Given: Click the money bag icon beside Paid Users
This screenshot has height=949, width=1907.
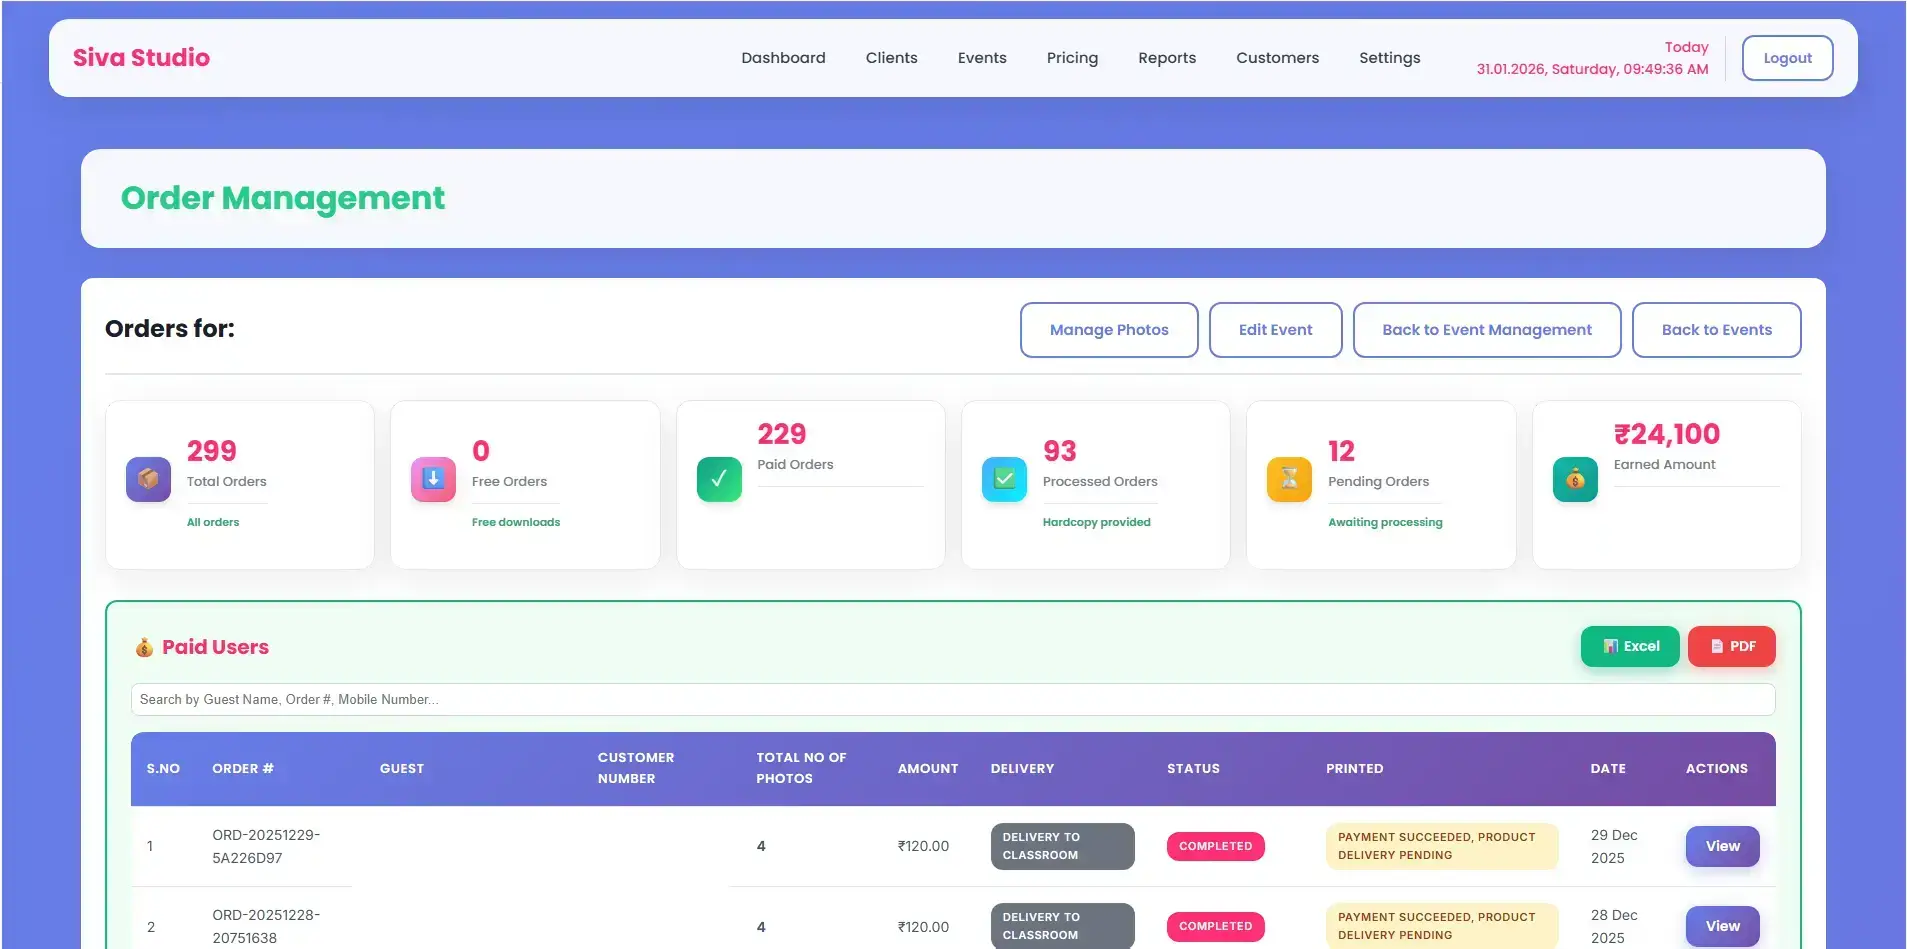Looking at the screenshot, I should (x=144, y=646).
